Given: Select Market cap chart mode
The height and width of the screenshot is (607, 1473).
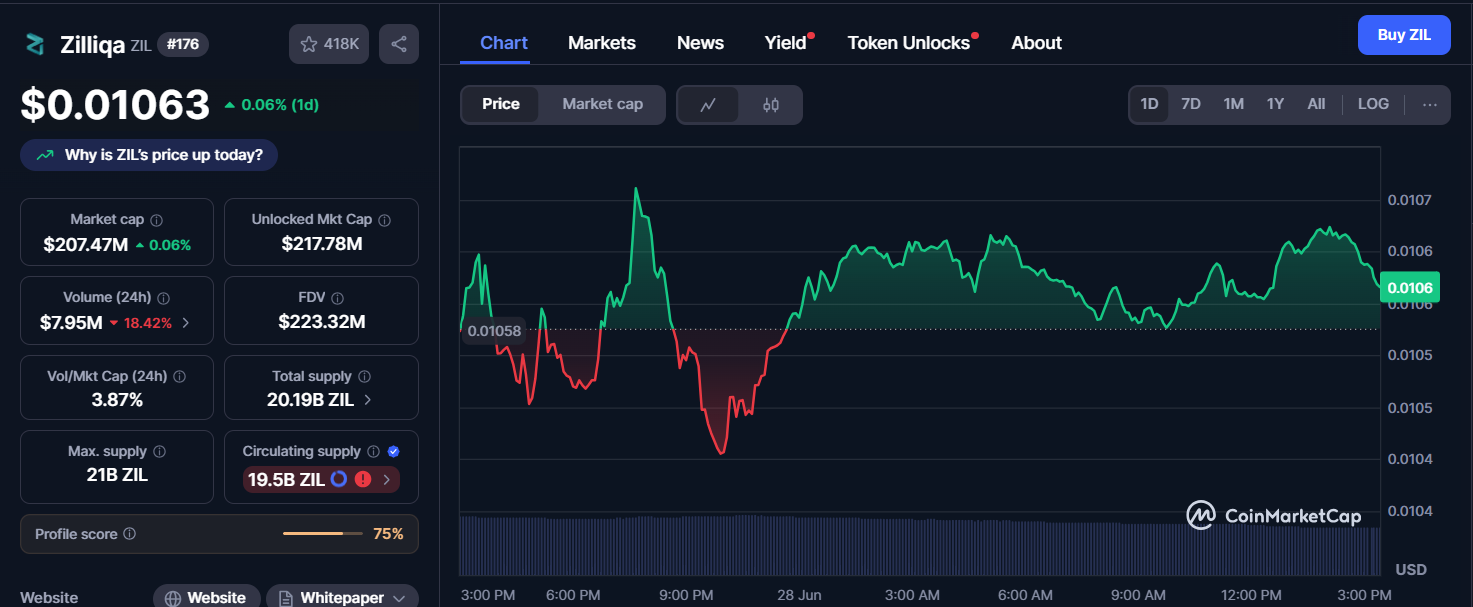Looking at the screenshot, I should point(602,104).
